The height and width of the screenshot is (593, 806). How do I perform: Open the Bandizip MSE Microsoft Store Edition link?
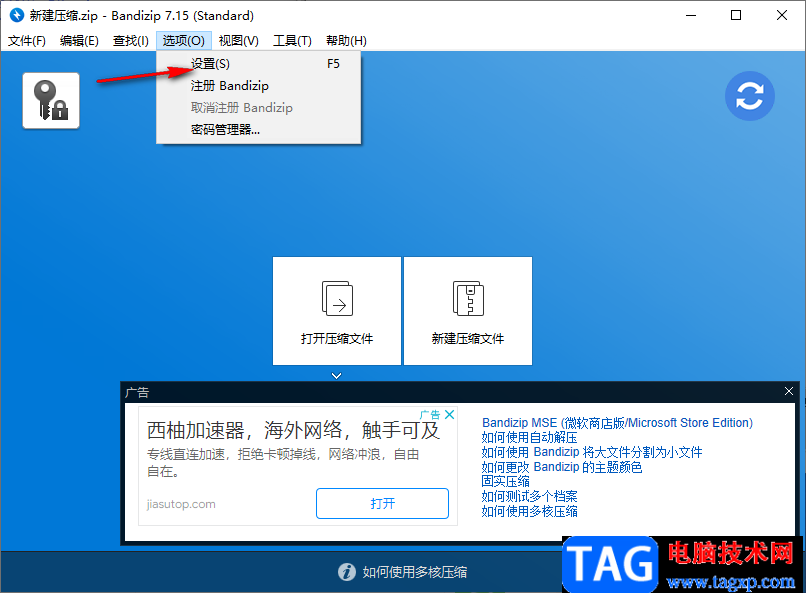[617, 422]
